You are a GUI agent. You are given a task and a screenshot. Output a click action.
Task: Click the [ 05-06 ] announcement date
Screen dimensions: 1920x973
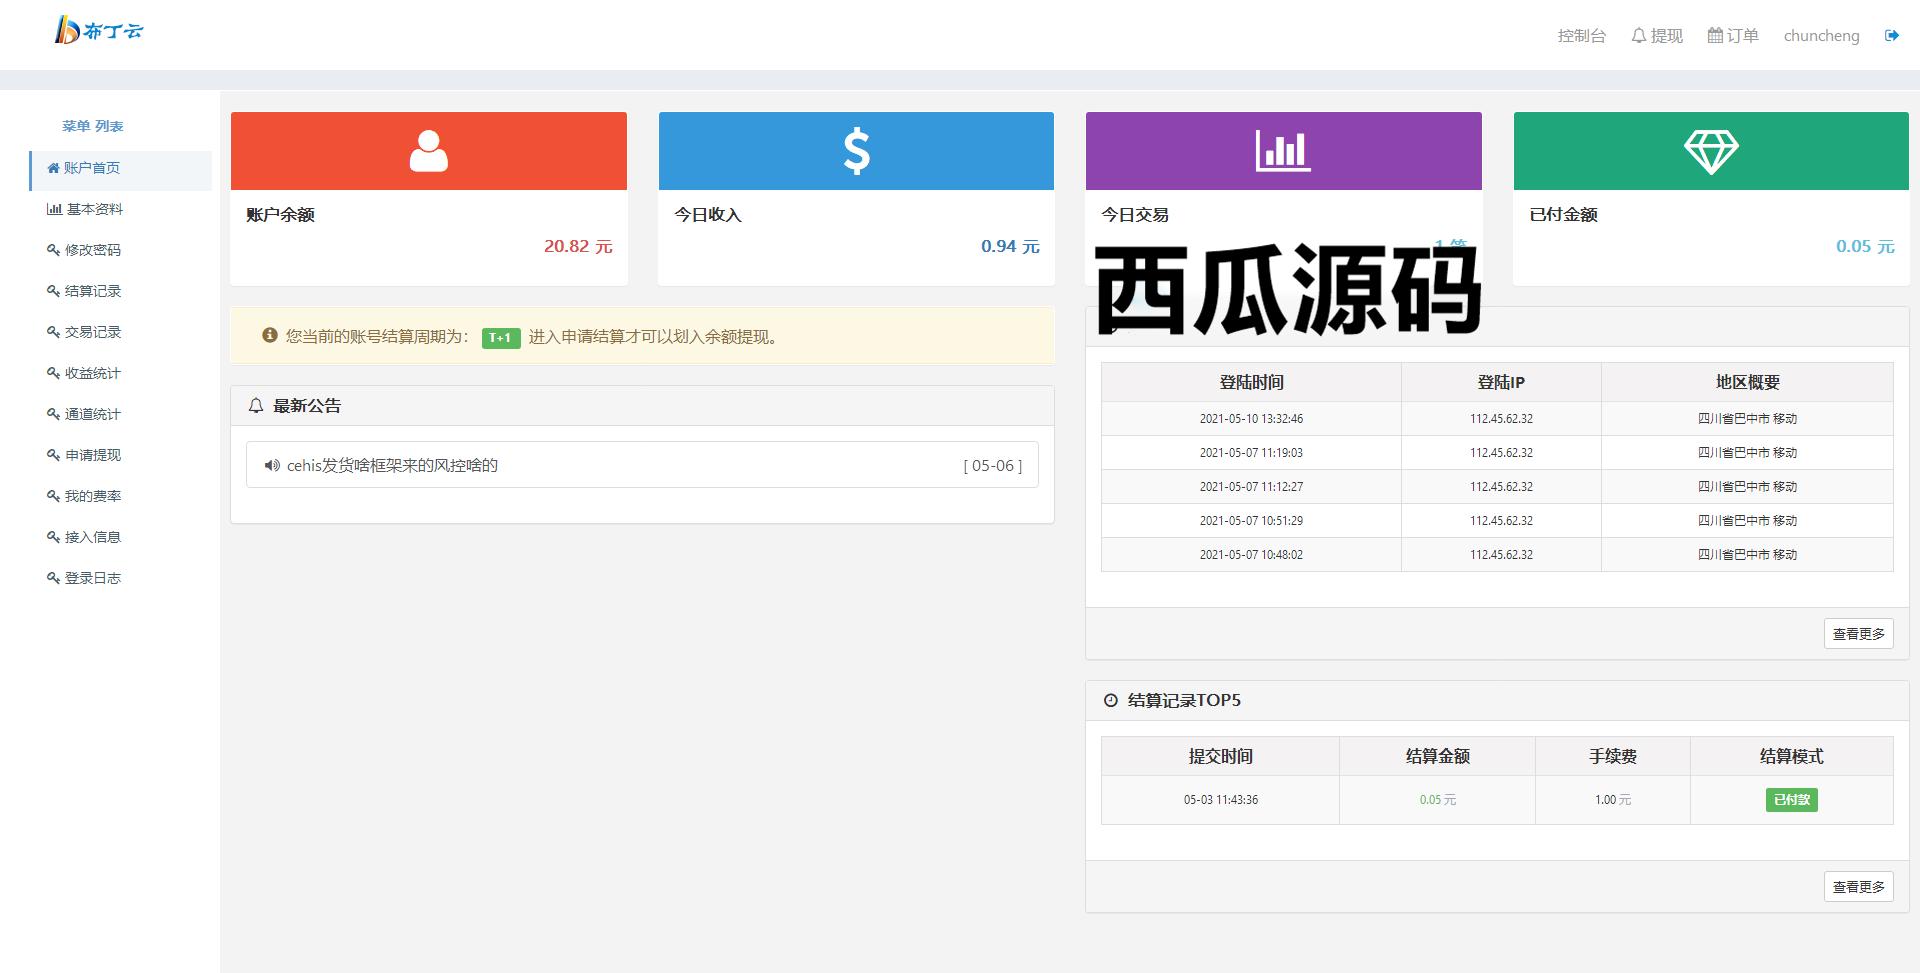click(992, 466)
